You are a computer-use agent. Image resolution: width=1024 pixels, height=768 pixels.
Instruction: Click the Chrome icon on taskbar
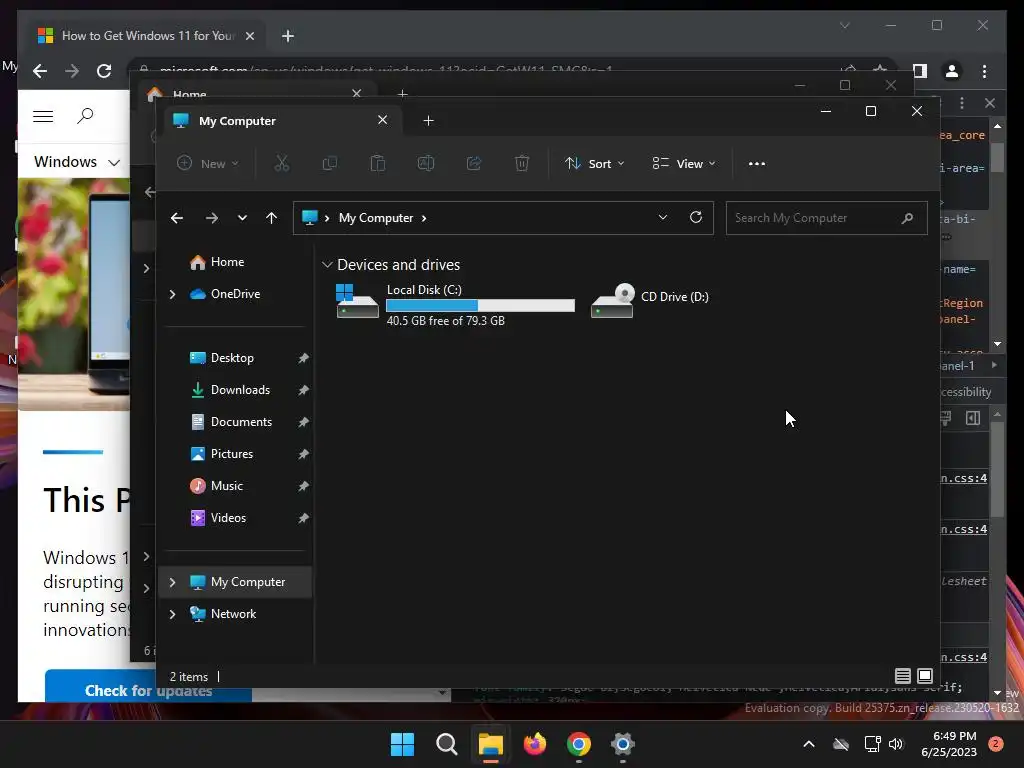(x=579, y=744)
